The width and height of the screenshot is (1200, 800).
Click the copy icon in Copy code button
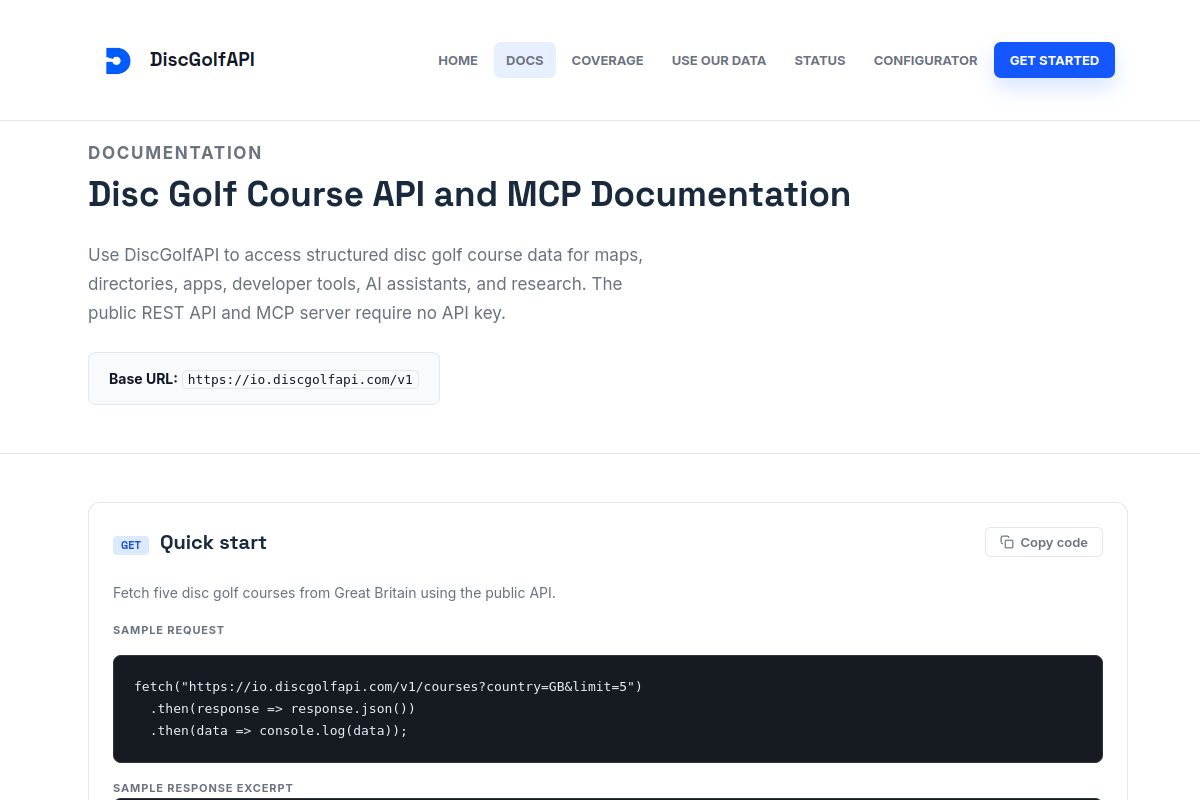[1007, 542]
